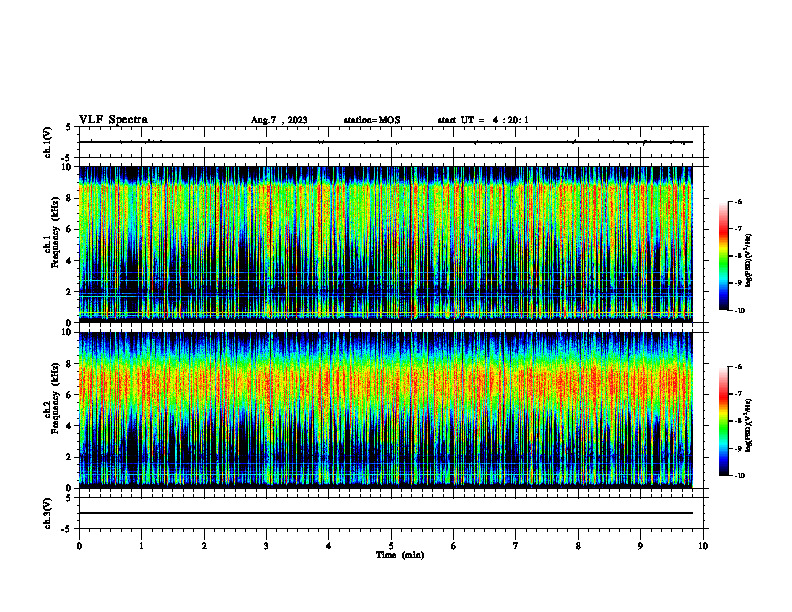792x612 pixels.
Task: Click the 'ch.1(V)' axis label
Action: [x=48, y=142]
